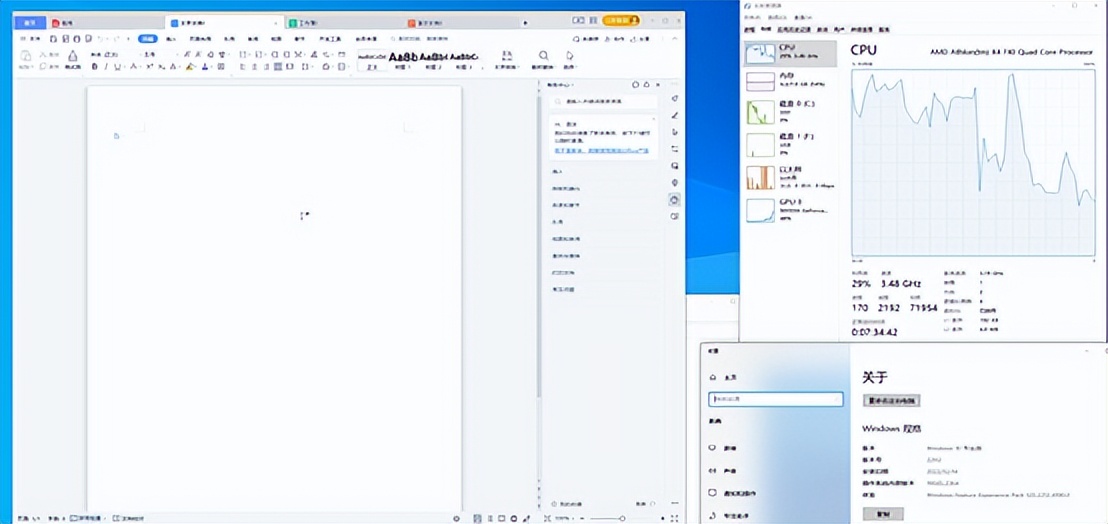Open find and replace magnifier in ribbon
The image size is (1108, 524).
pyautogui.click(x=543, y=56)
